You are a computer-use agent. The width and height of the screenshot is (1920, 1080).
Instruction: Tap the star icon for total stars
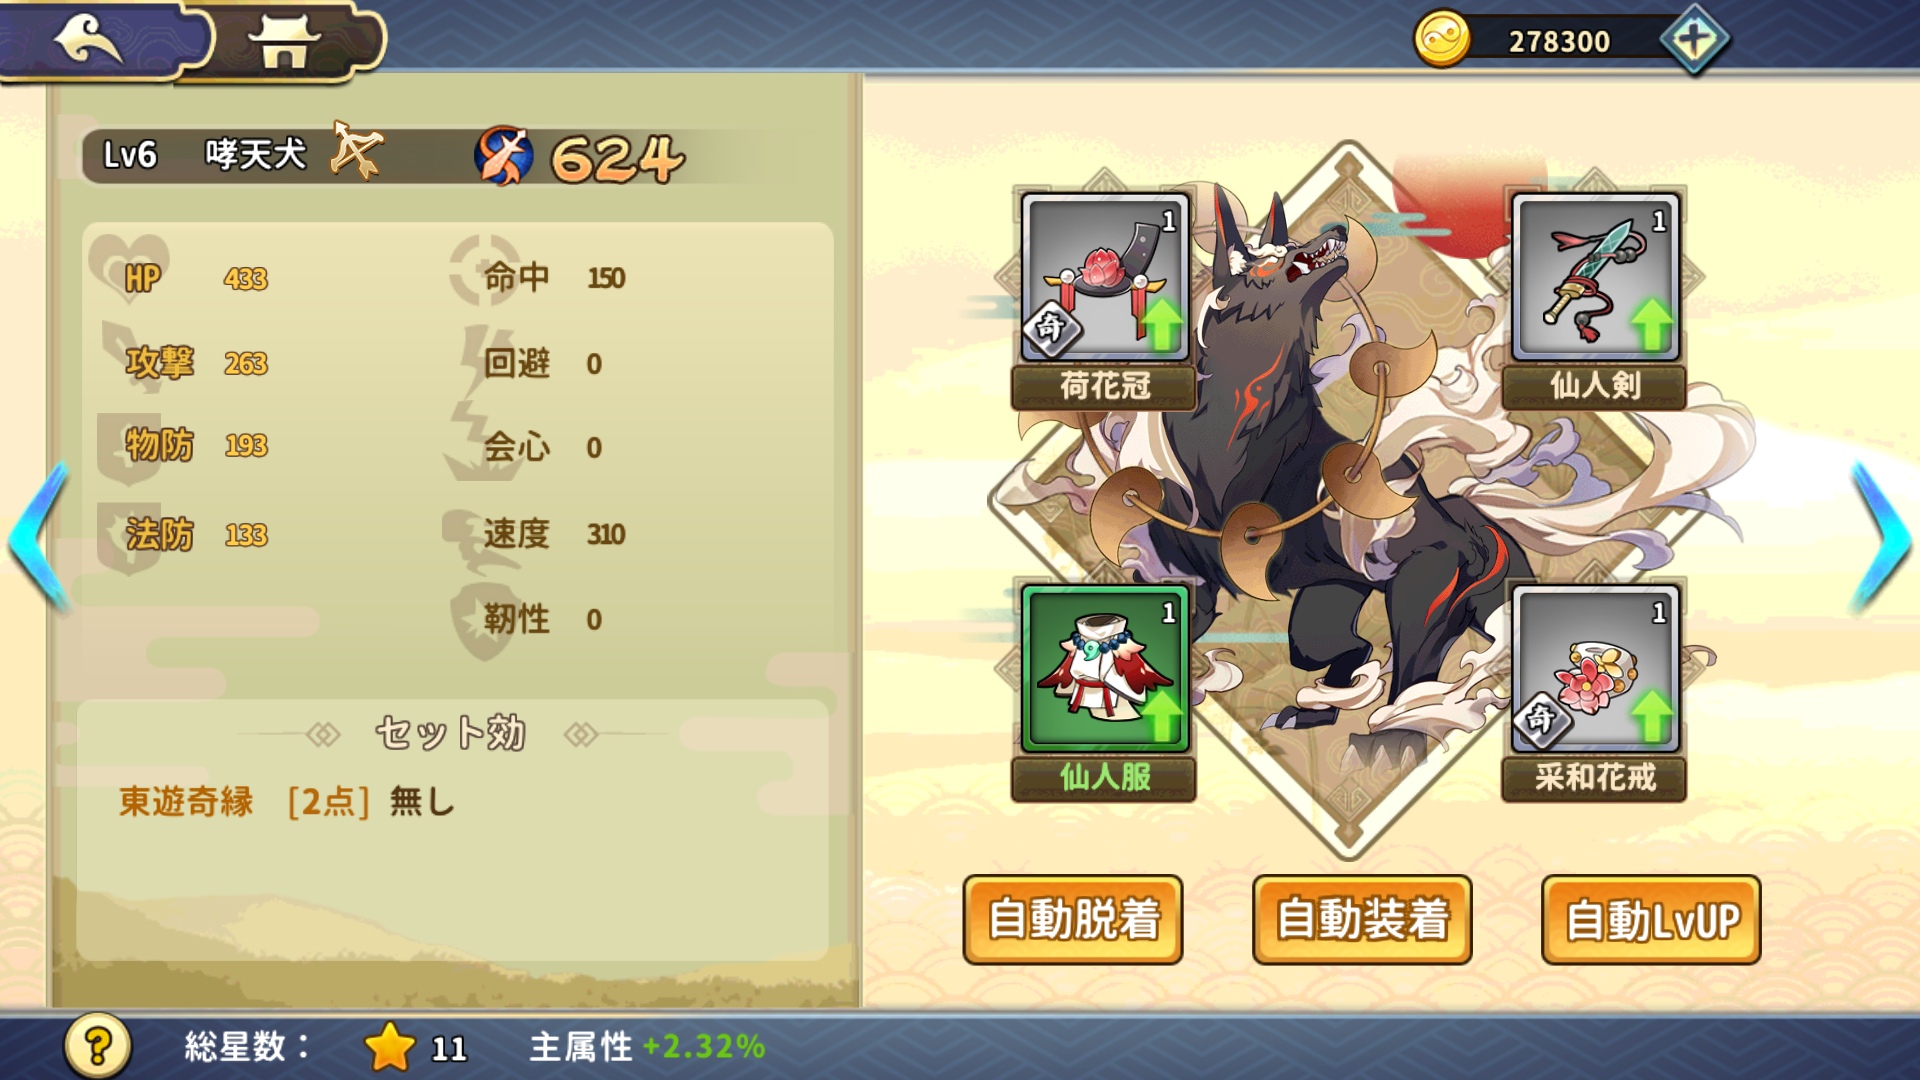pyautogui.click(x=390, y=1046)
